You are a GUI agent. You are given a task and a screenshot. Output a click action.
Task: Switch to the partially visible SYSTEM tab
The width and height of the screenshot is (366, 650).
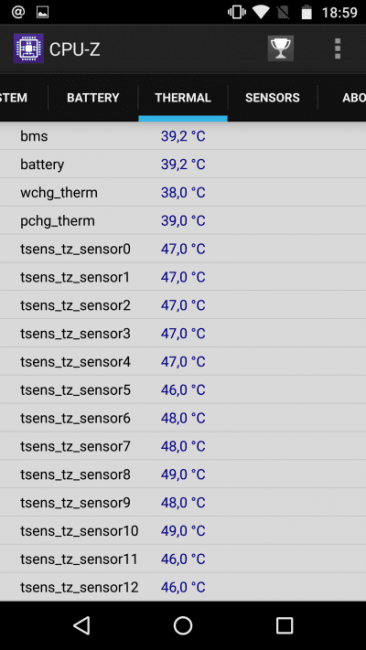(23, 98)
